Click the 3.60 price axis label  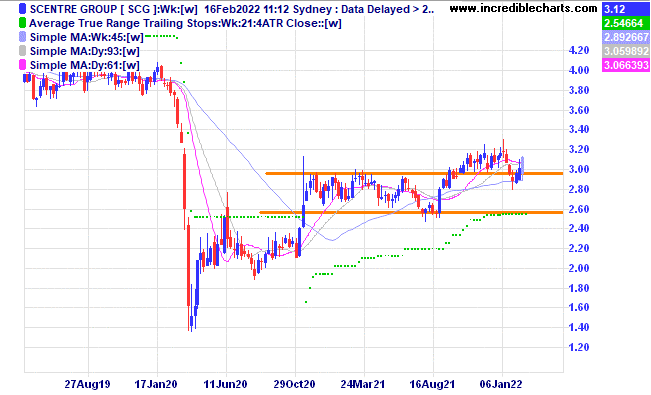click(x=579, y=110)
